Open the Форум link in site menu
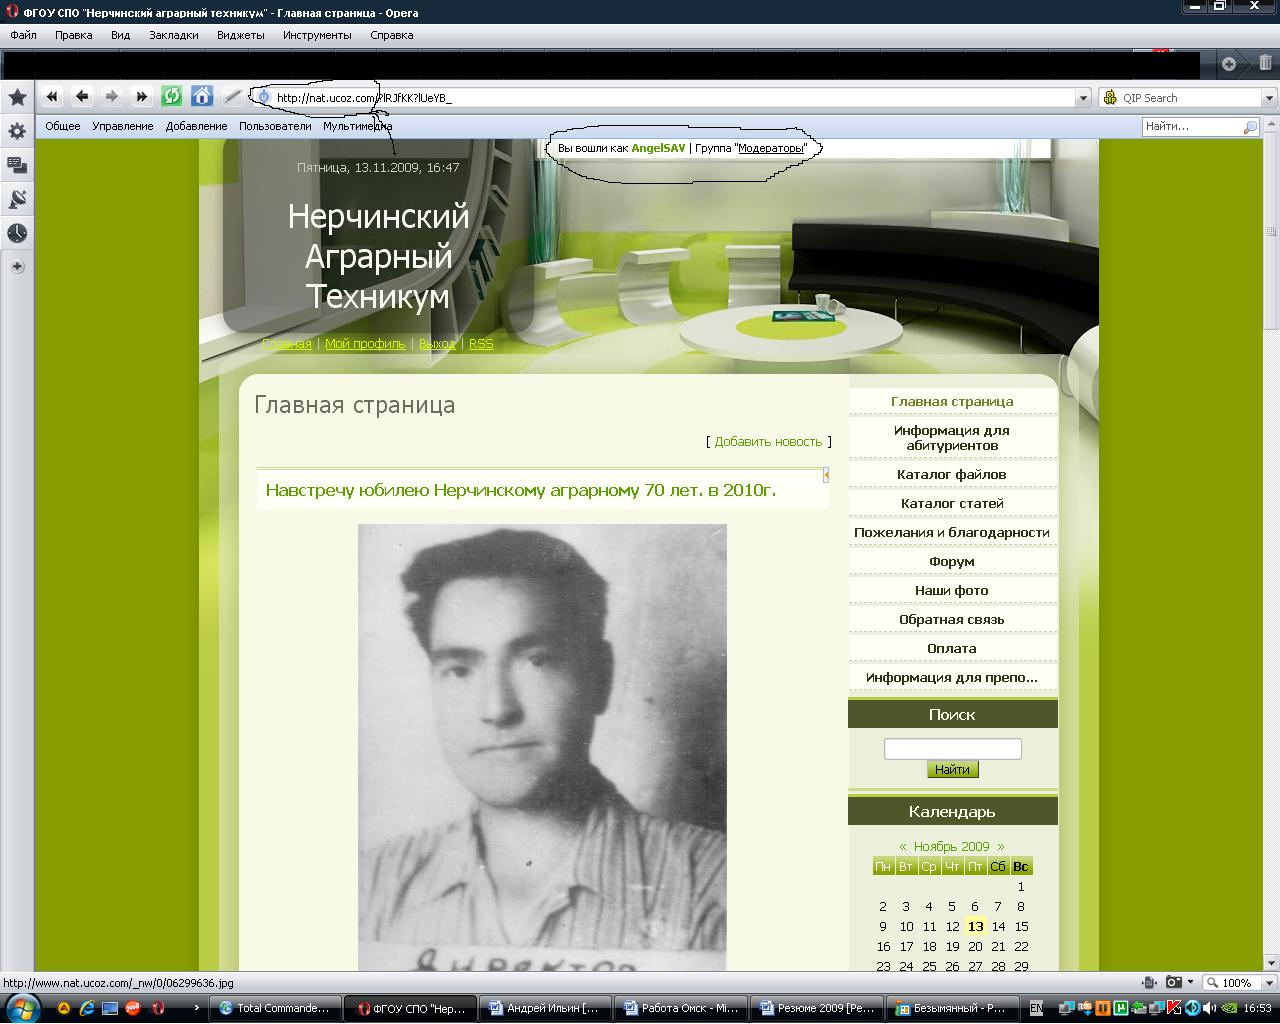This screenshot has width=1280, height=1024. [x=951, y=561]
